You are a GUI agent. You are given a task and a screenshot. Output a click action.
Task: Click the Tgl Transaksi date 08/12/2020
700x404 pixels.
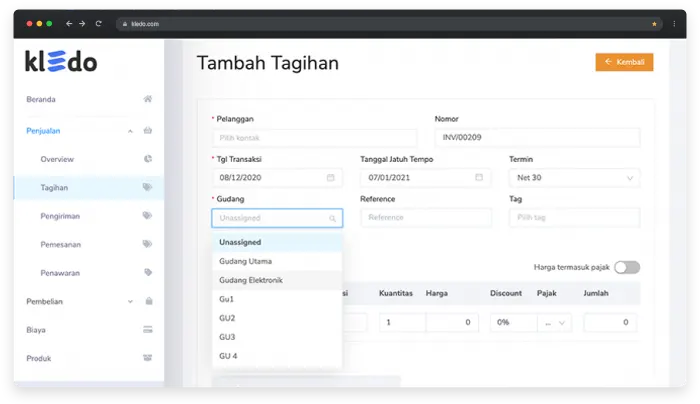coord(277,178)
